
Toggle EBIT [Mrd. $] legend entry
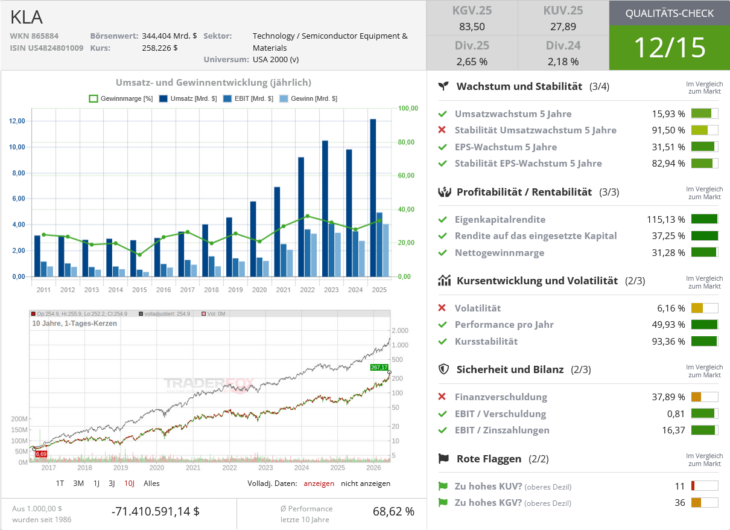(248, 99)
